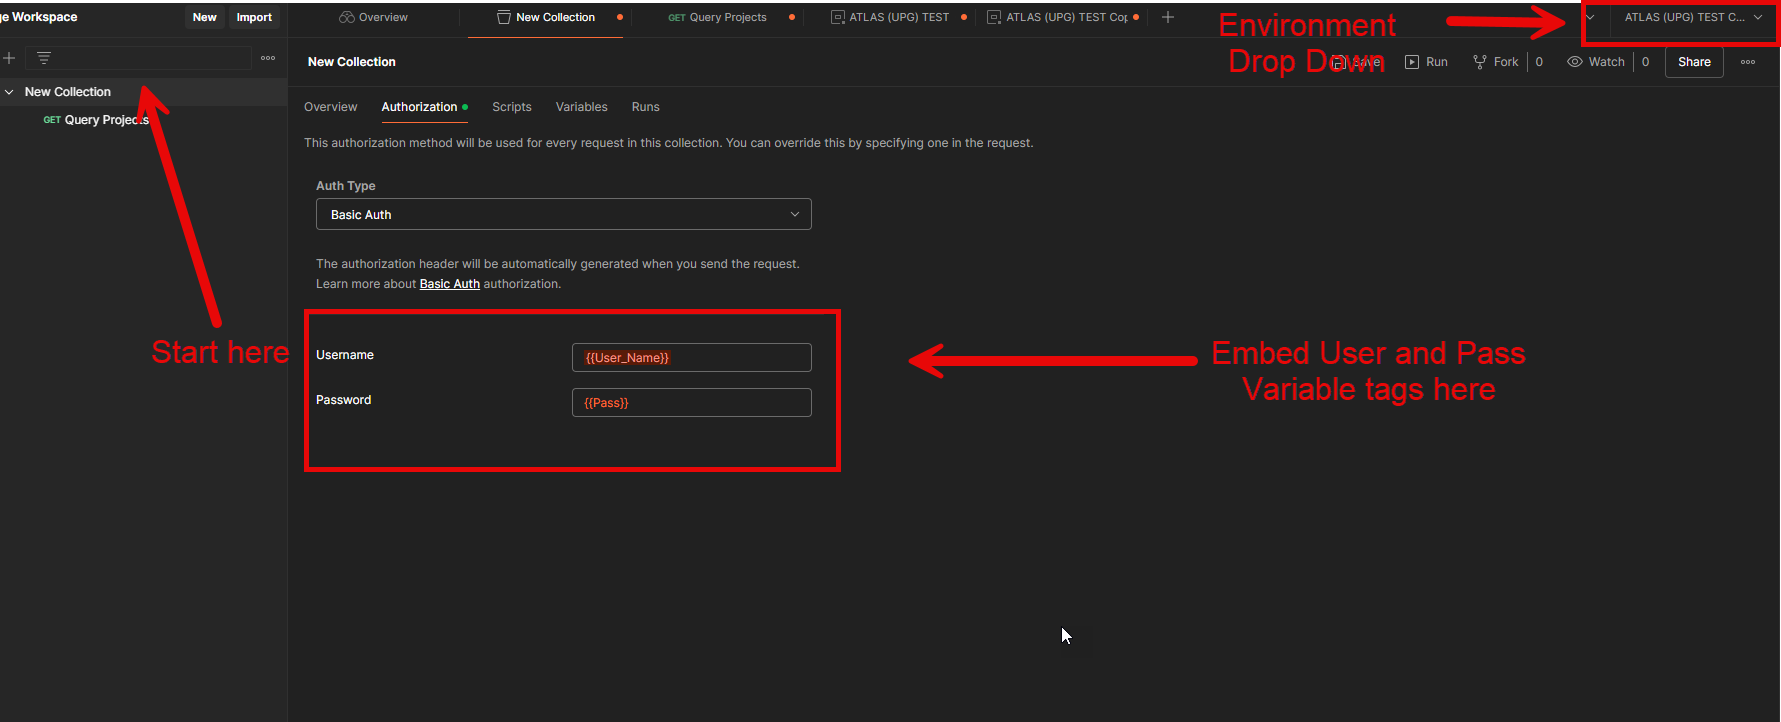Viewport: 1781px width, 722px height.
Task: Click the Import button
Action: 254,17
